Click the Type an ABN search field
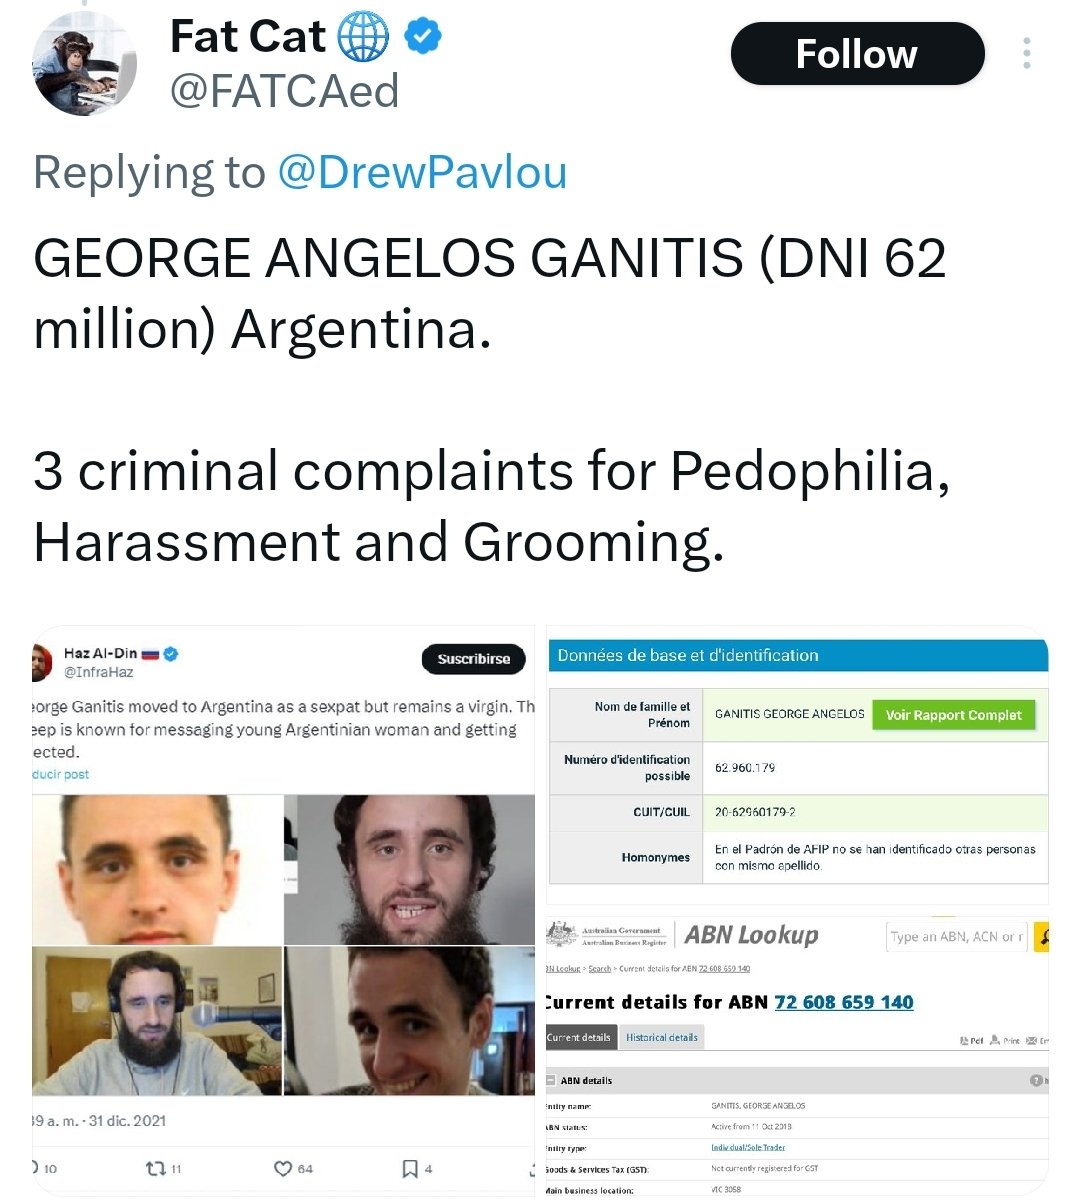This screenshot has height=1202, width=1080. click(x=956, y=937)
